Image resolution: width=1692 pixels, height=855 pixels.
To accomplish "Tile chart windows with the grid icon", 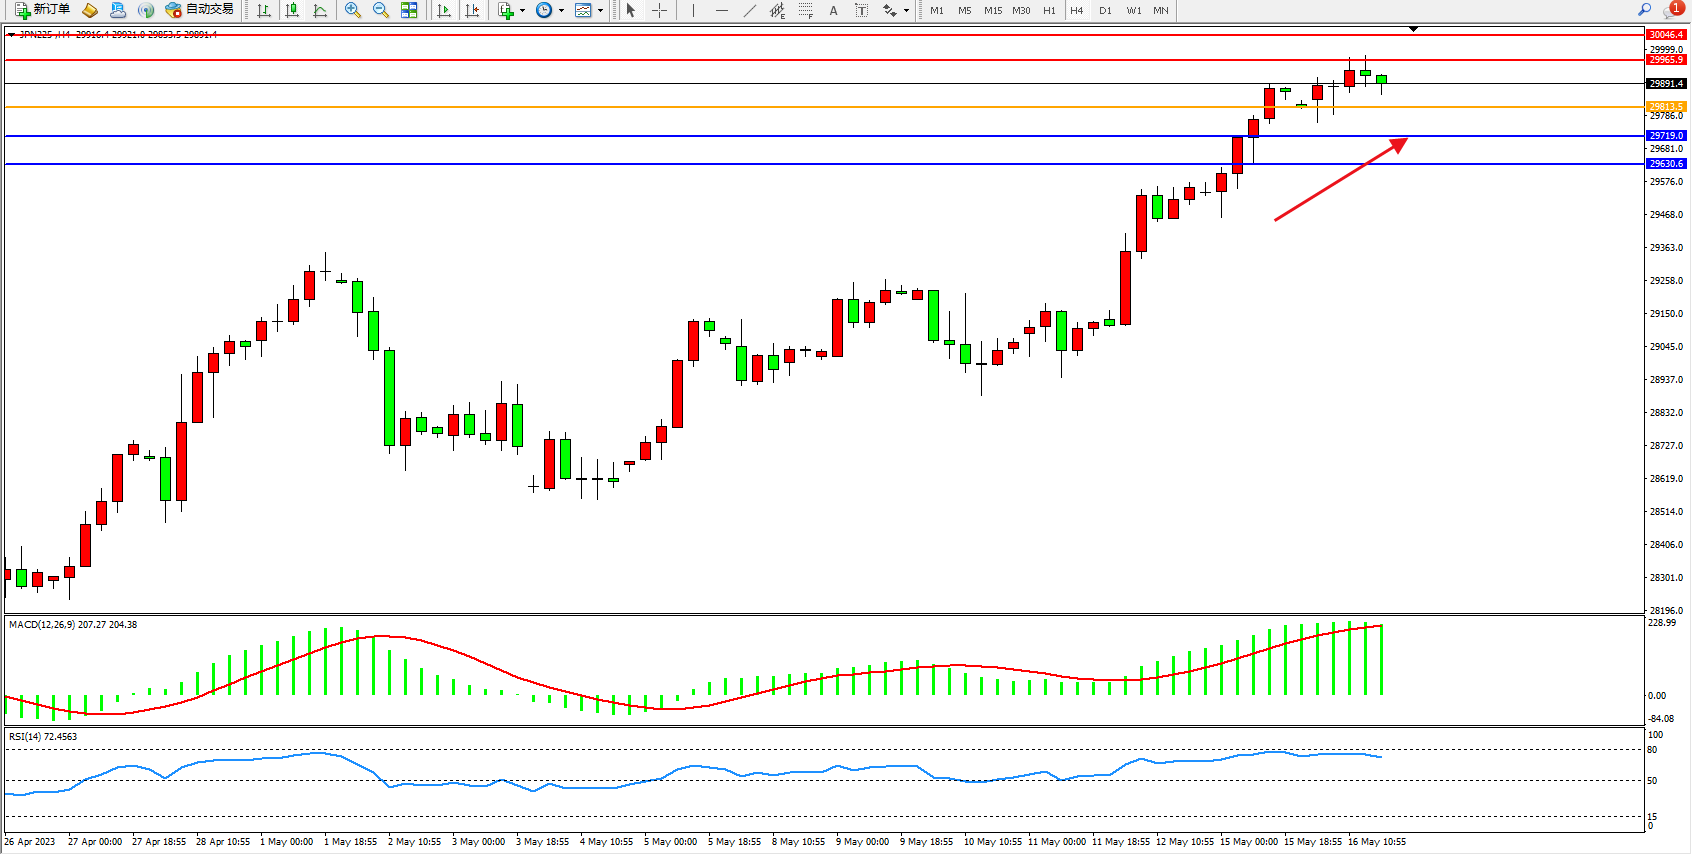I will click(x=409, y=10).
